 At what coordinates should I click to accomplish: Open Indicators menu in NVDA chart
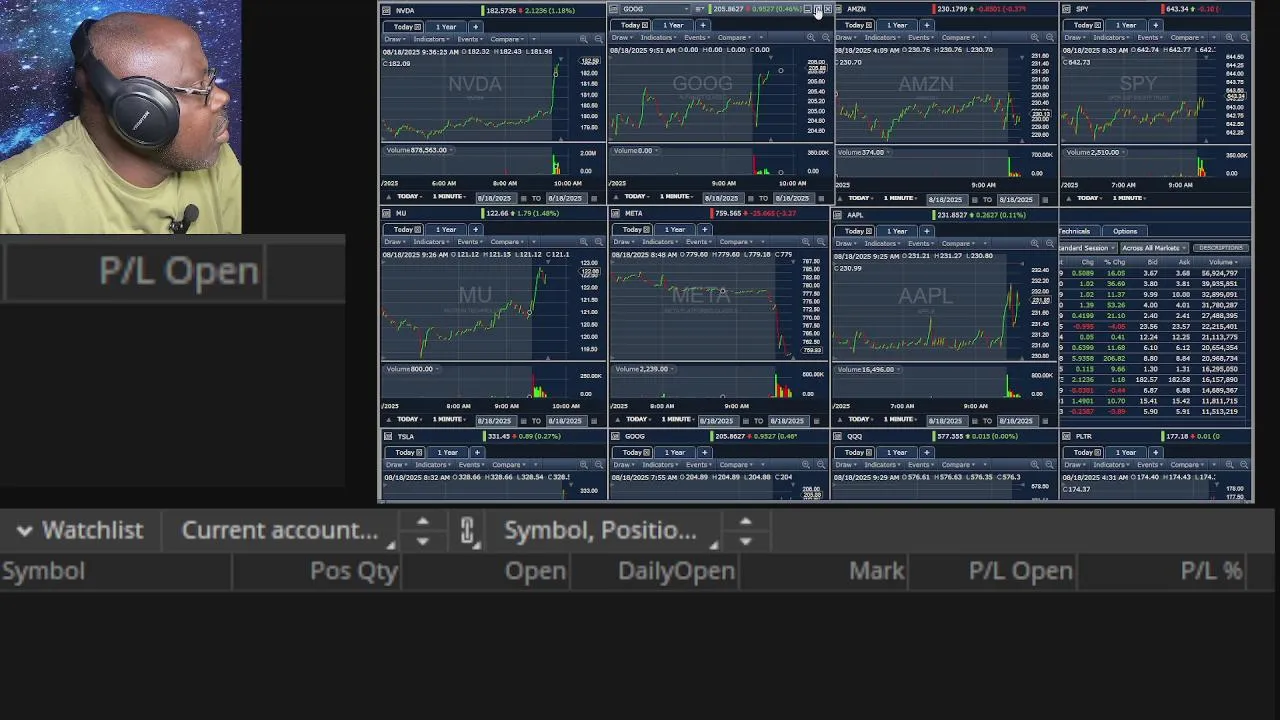tap(431, 39)
